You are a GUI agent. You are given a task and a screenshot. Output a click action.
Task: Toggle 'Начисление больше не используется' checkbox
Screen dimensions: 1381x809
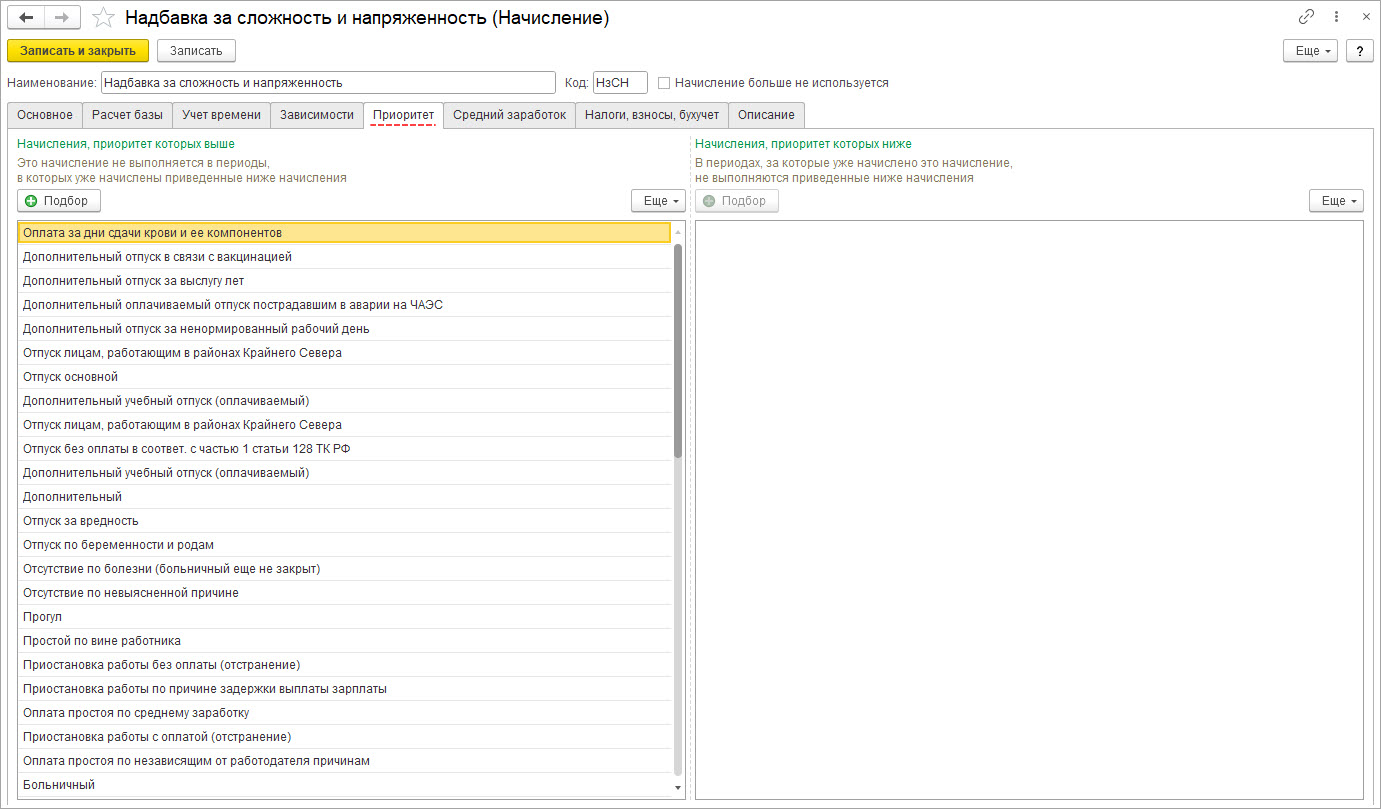click(664, 83)
